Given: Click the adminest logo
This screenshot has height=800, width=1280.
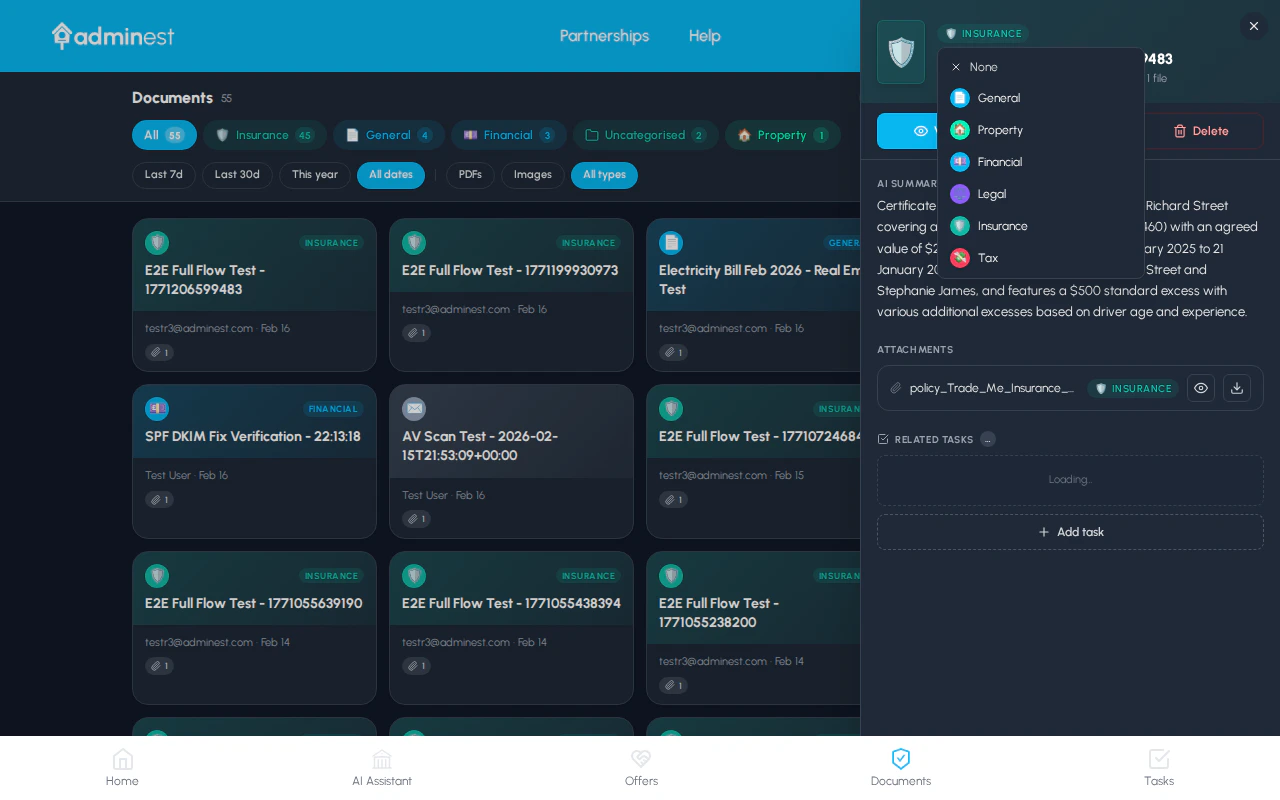Looking at the screenshot, I should click(x=113, y=36).
